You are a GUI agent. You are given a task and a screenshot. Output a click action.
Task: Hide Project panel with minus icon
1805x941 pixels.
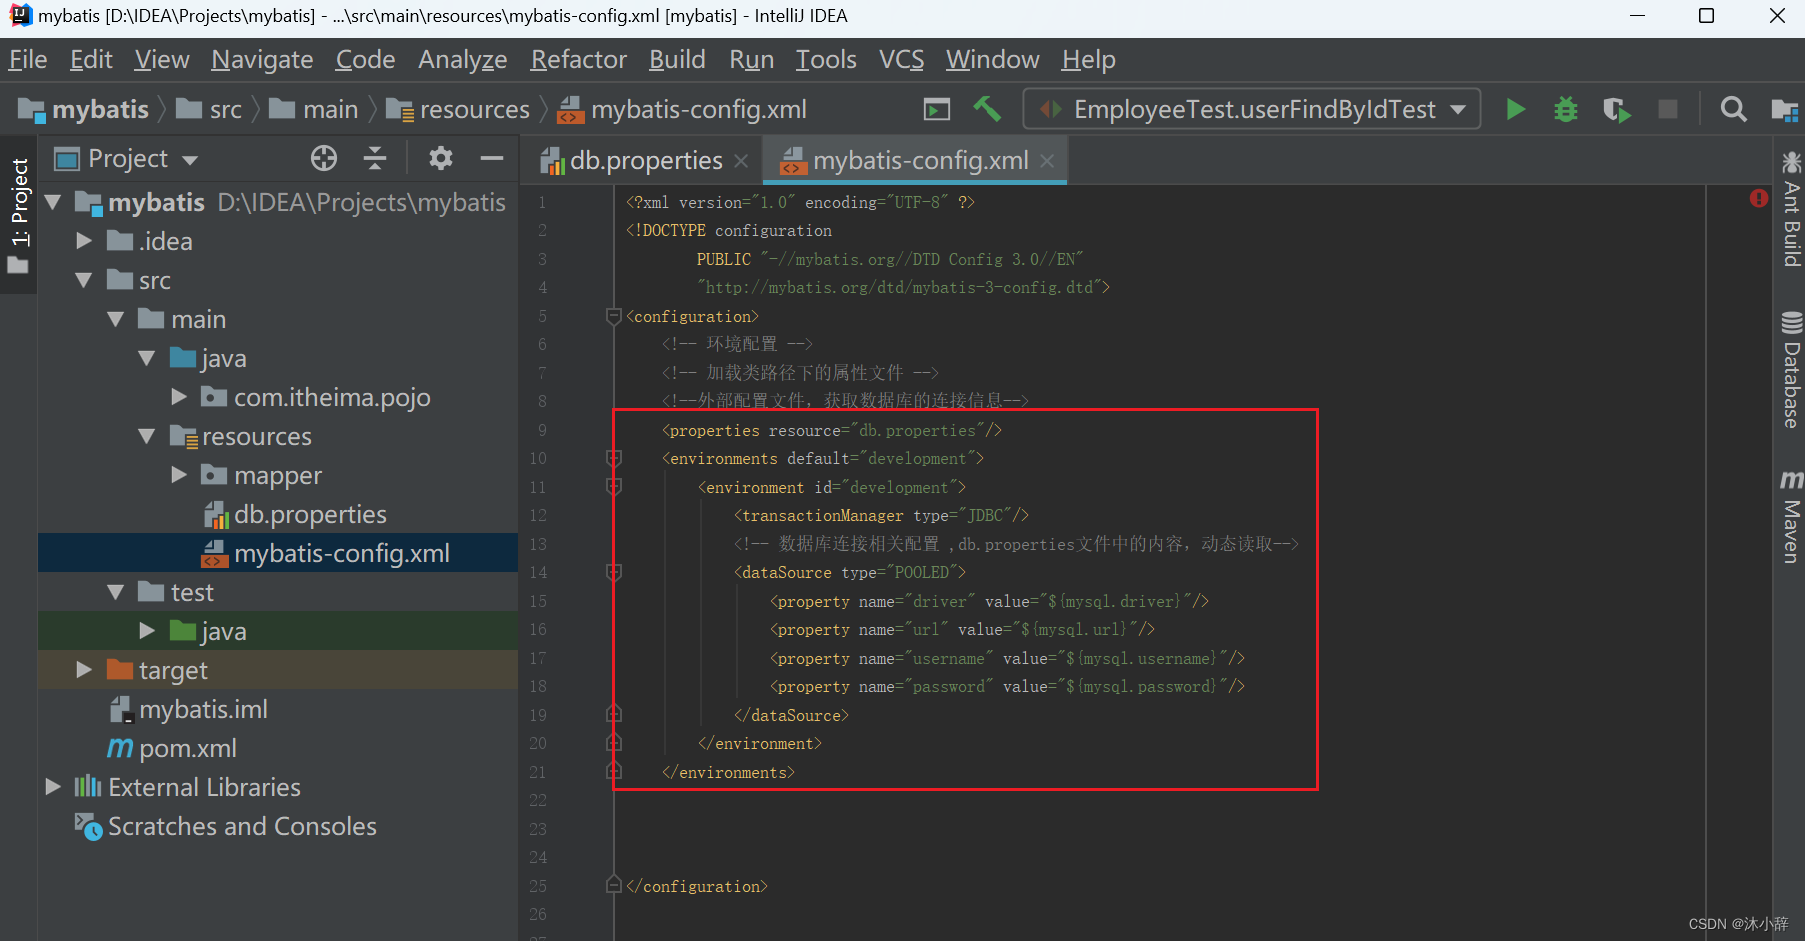pyautogui.click(x=492, y=158)
